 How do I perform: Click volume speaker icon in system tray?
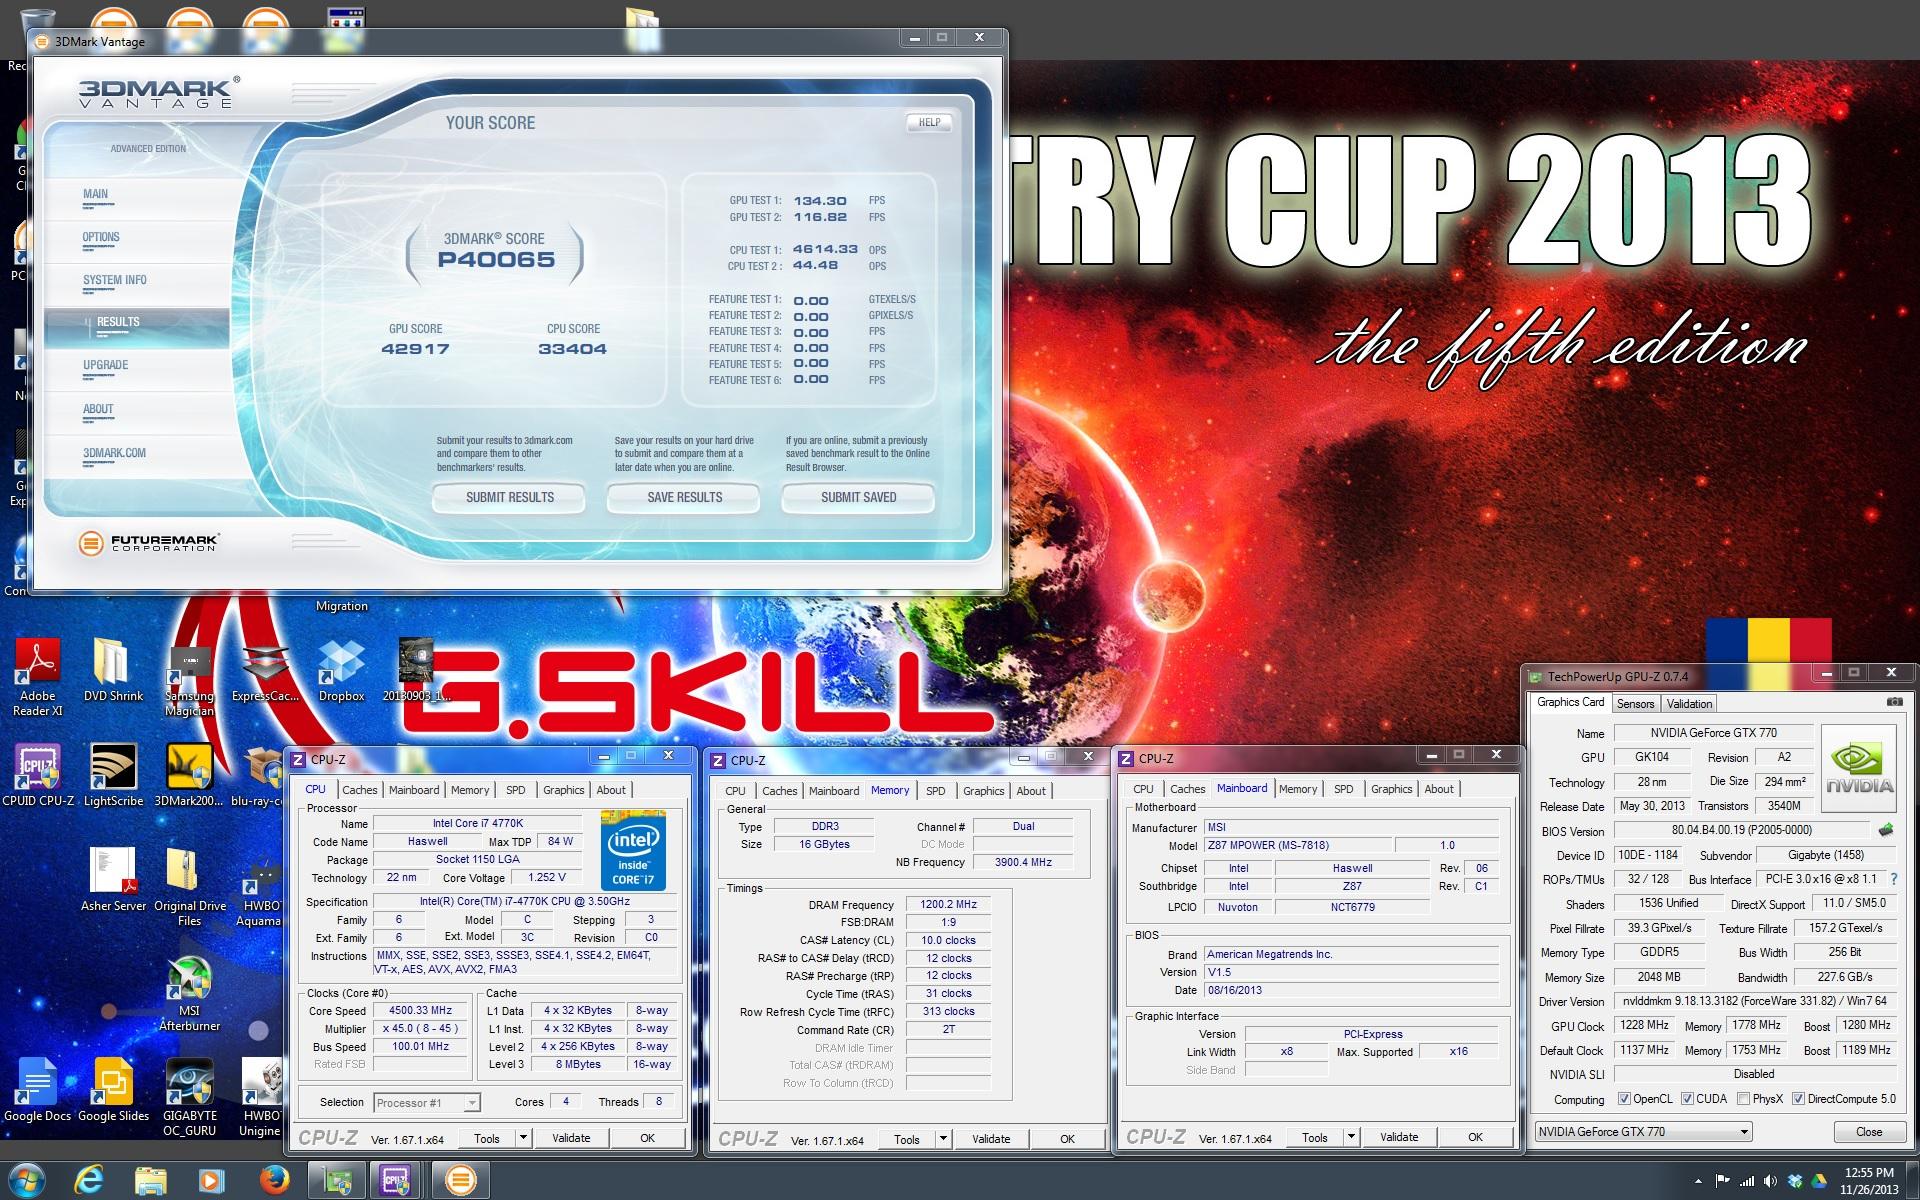(1771, 1181)
